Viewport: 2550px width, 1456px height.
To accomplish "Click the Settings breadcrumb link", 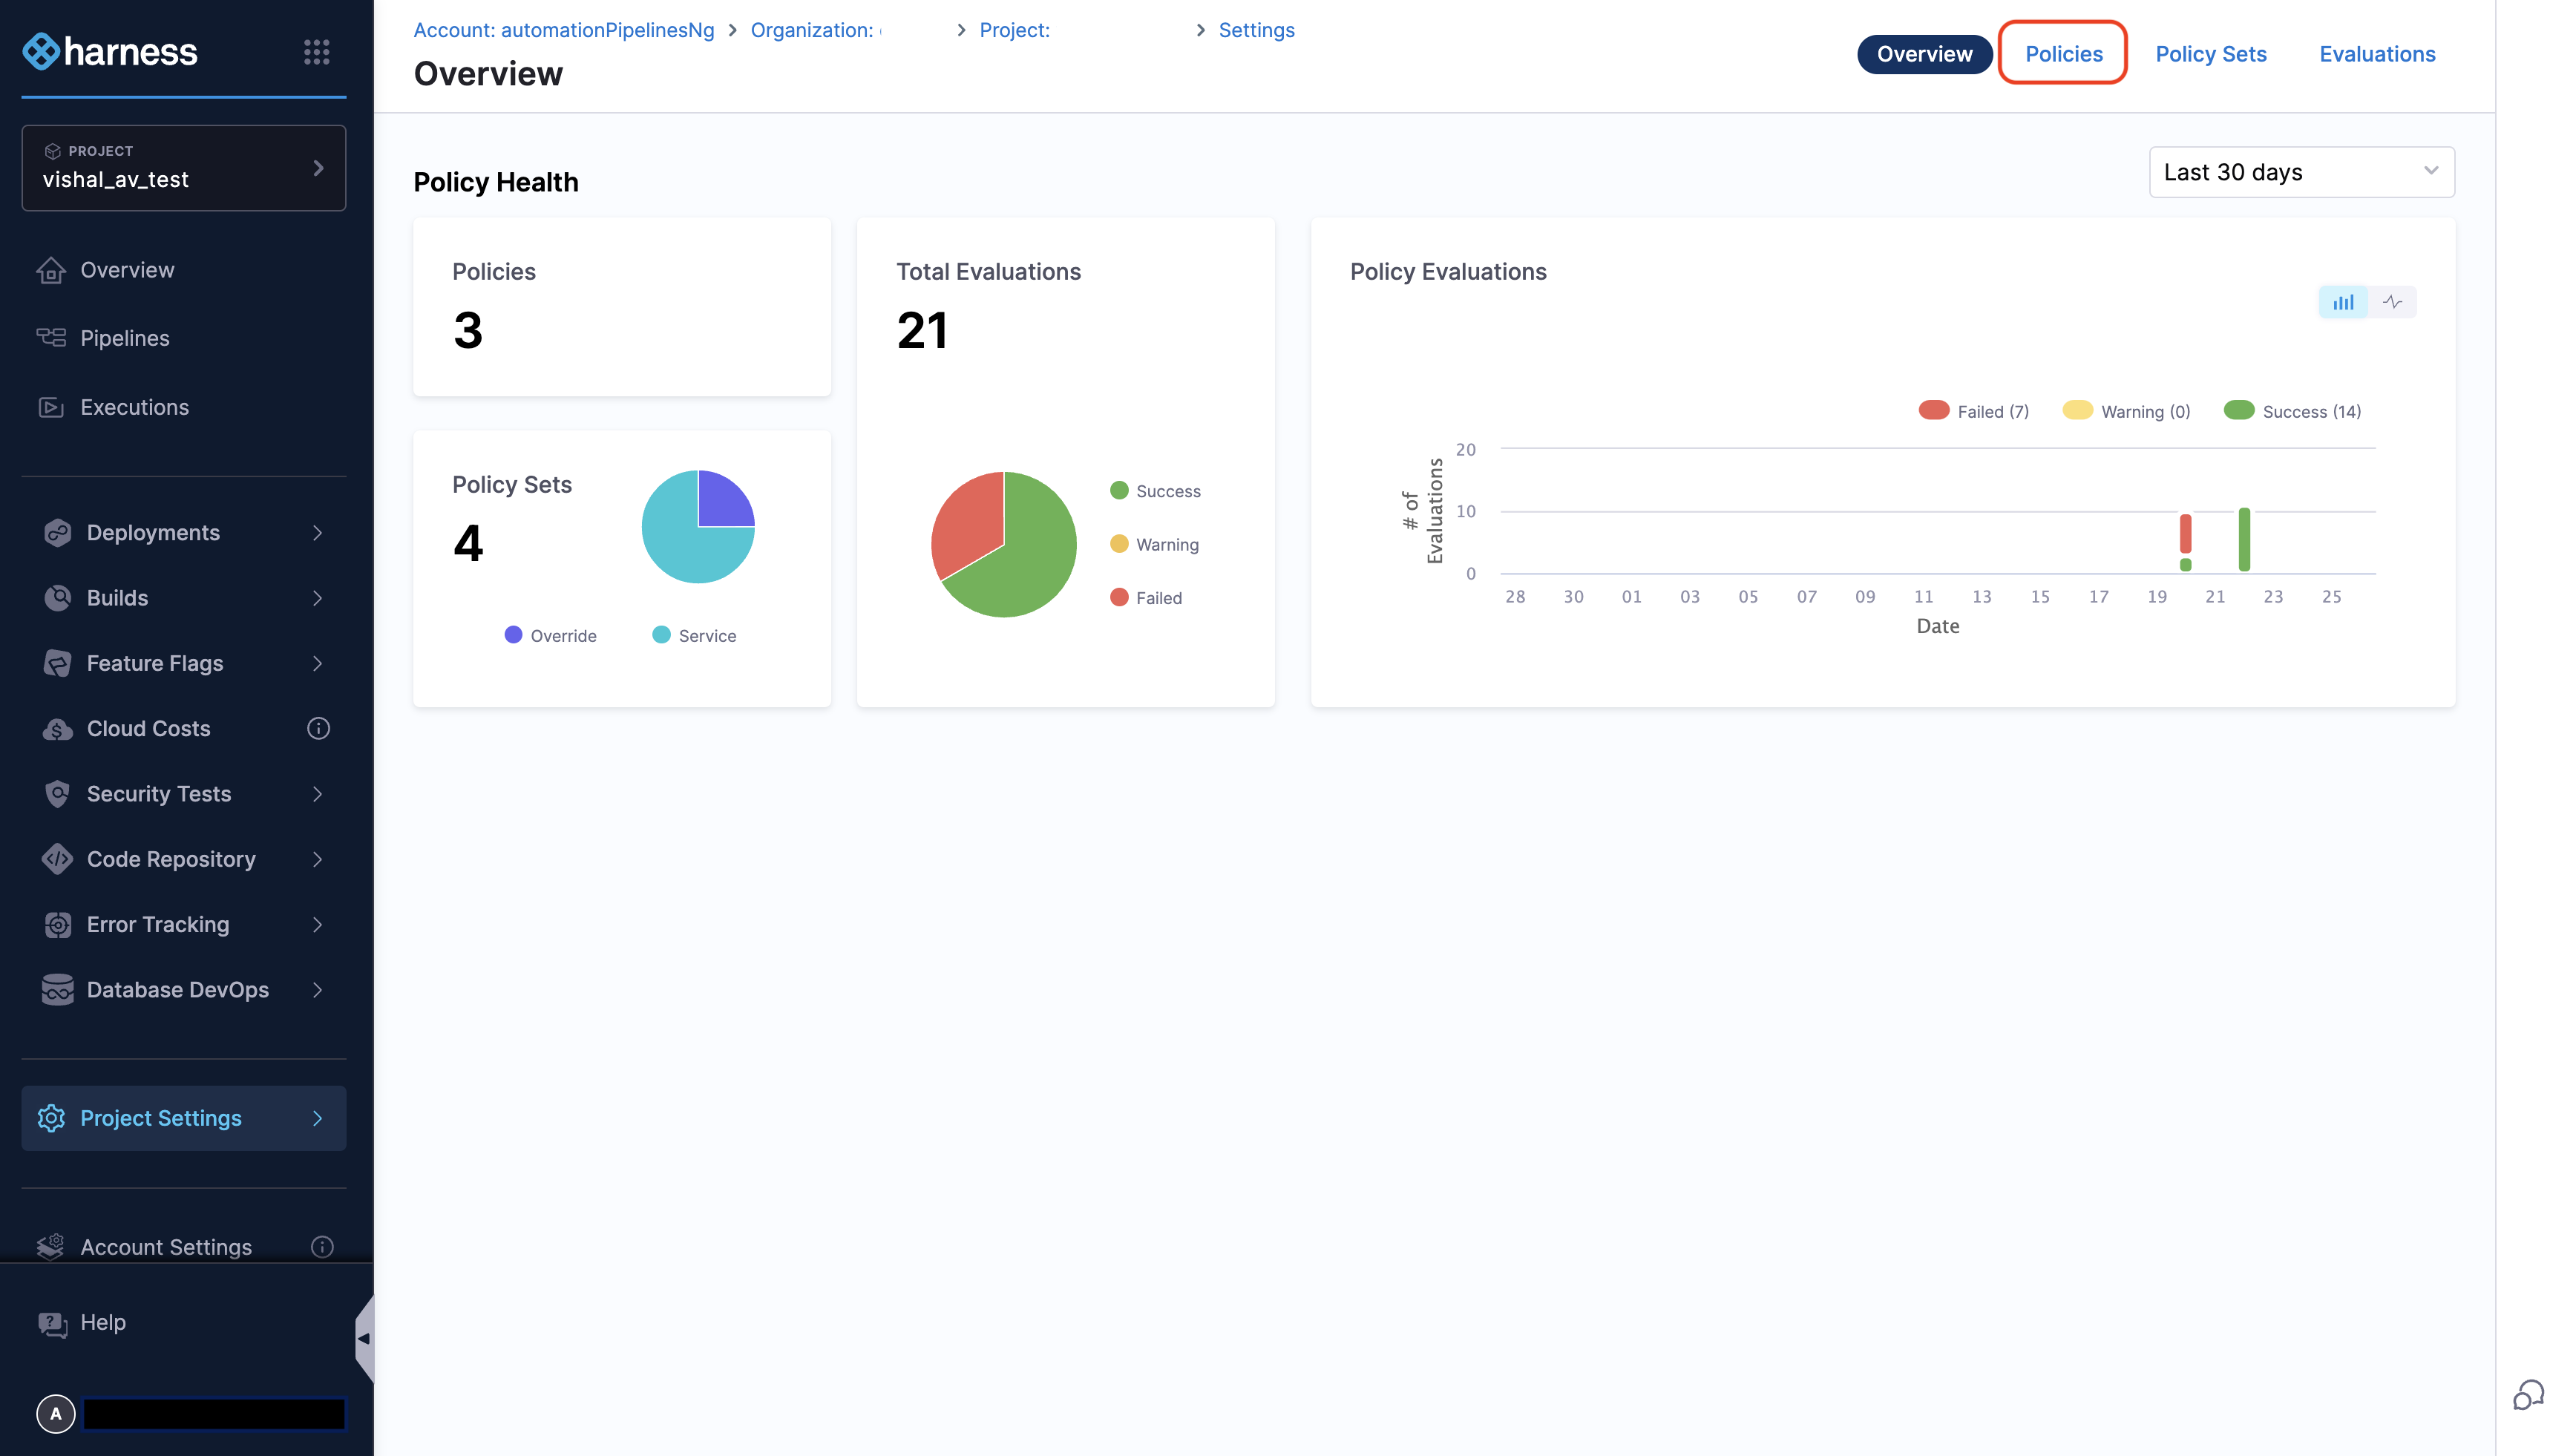I will pos(1256,29).
